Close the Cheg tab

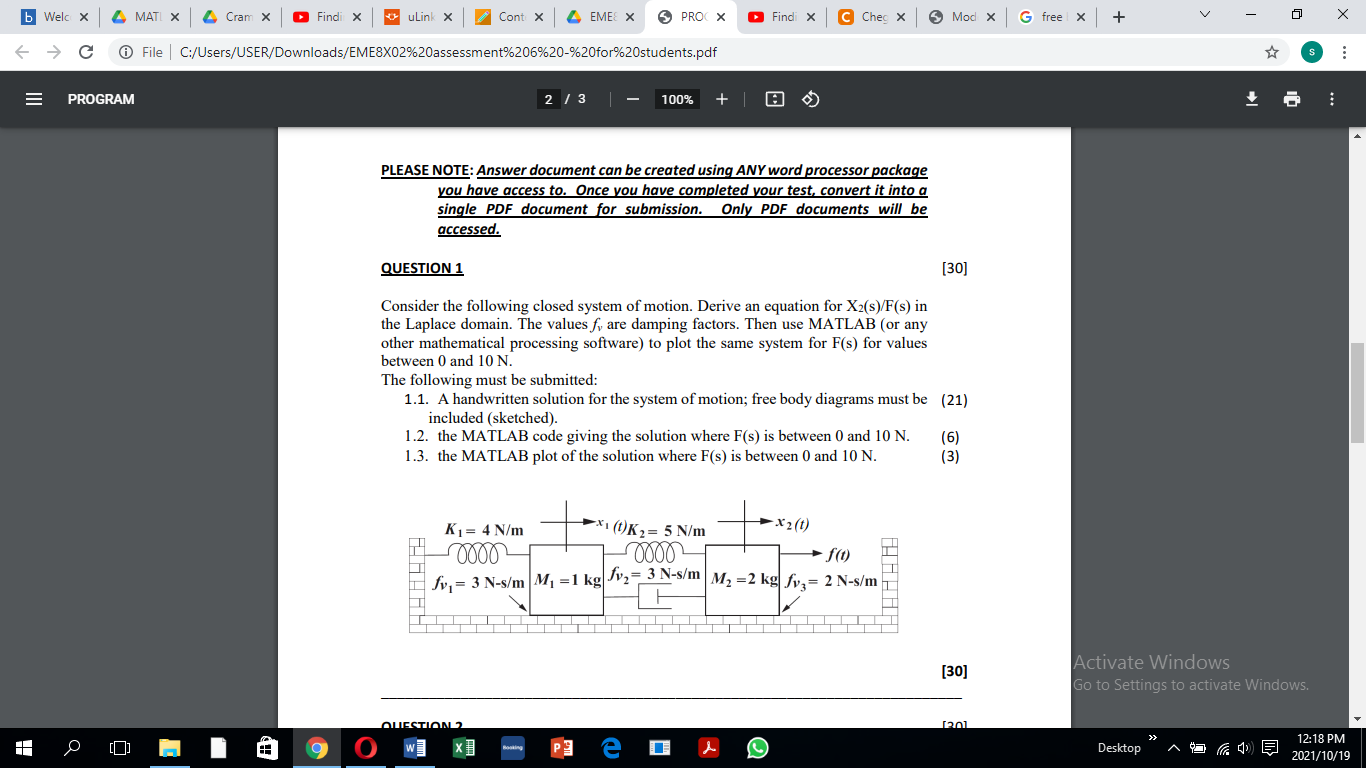[x=901, y=17]
